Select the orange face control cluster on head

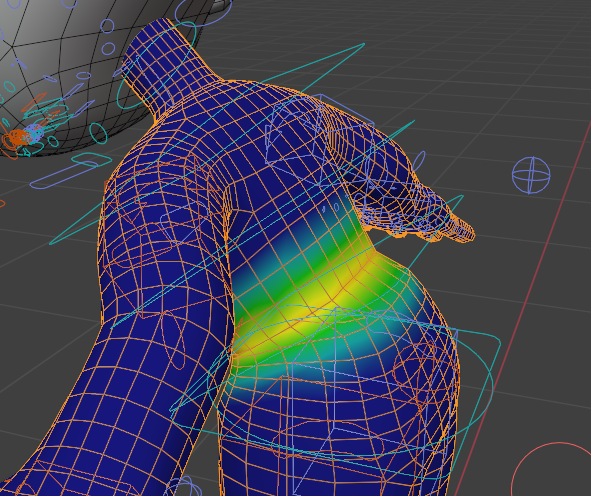pyautogui.click(x=17, y=139)
